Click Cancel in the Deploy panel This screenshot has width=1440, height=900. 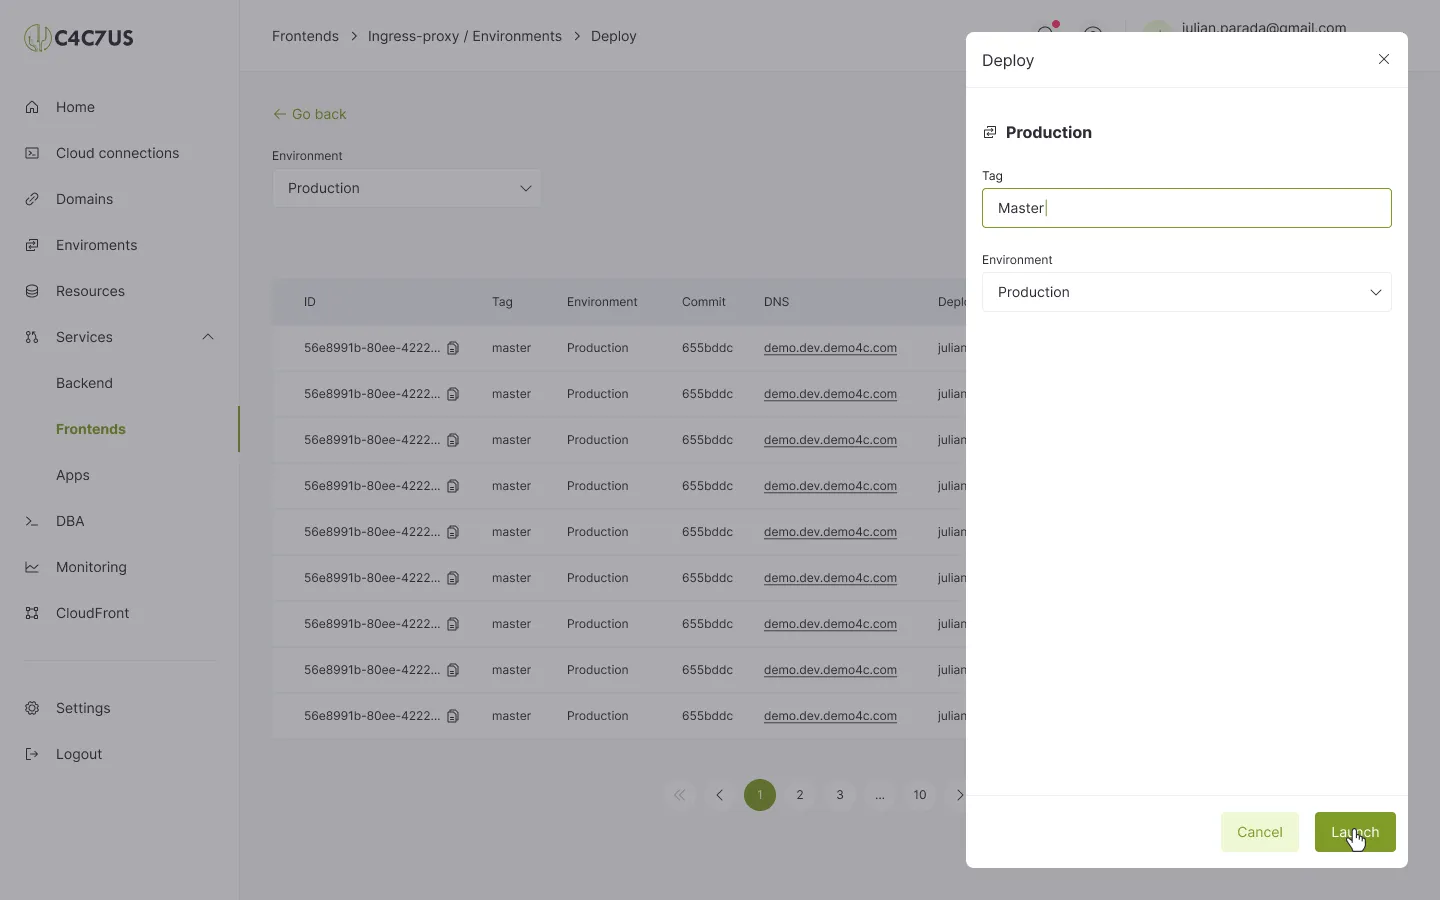coord(1260,832)
